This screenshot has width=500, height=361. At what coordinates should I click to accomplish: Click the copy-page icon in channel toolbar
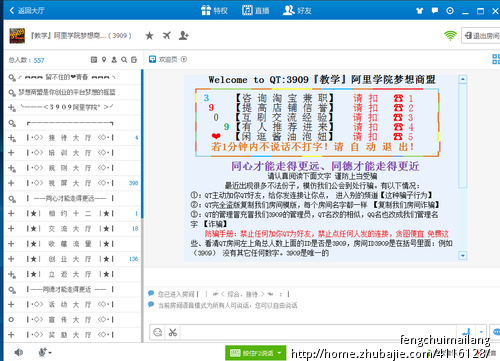pos(134,60)
